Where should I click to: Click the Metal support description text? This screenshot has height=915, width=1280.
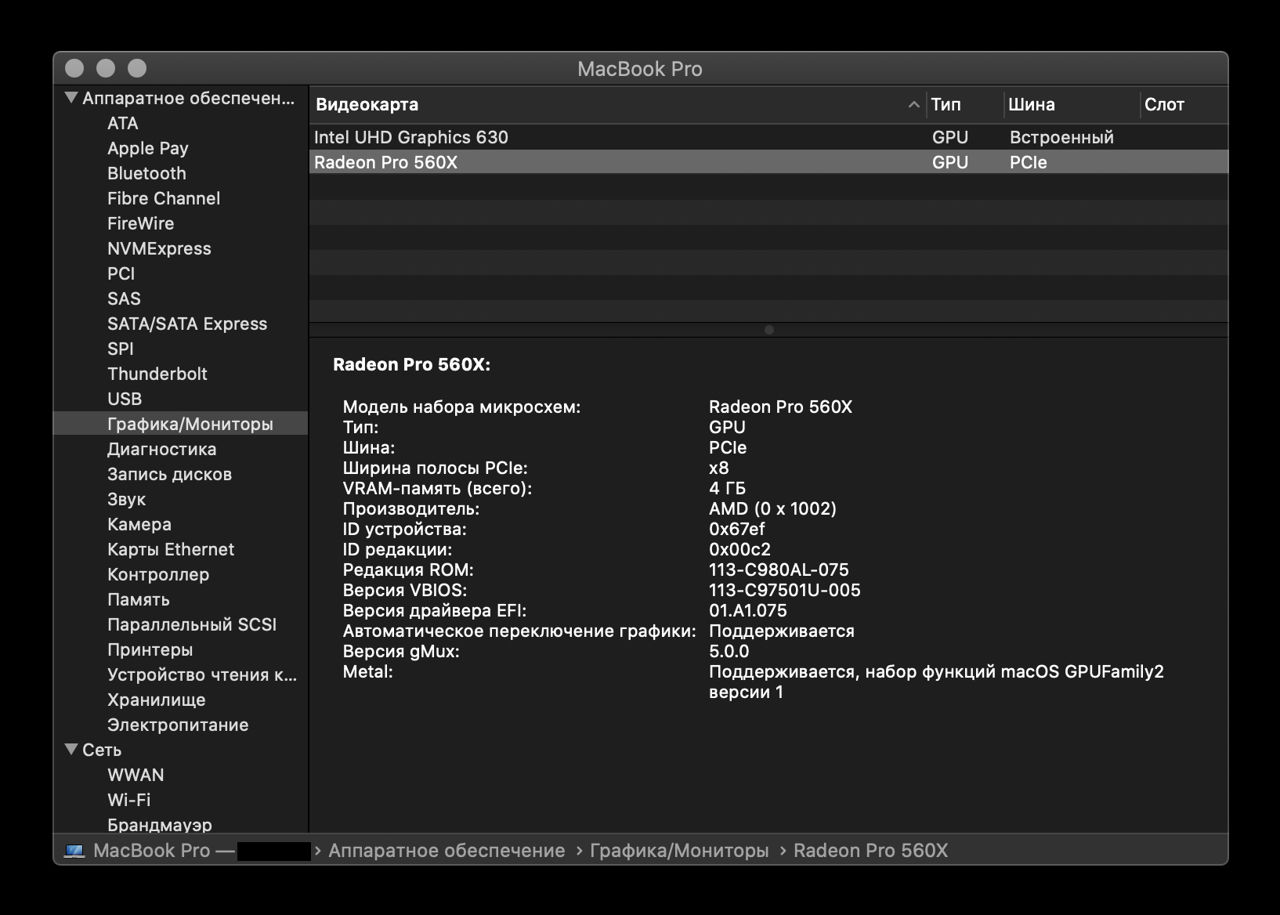(936, 682)
